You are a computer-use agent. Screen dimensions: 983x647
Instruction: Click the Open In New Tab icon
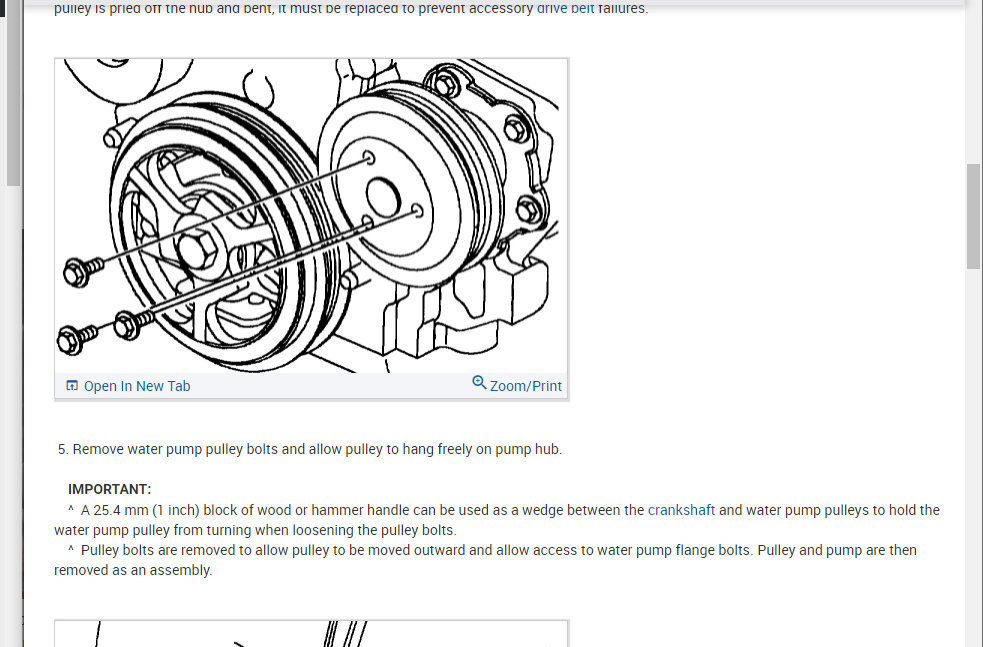tap(72, 386)
